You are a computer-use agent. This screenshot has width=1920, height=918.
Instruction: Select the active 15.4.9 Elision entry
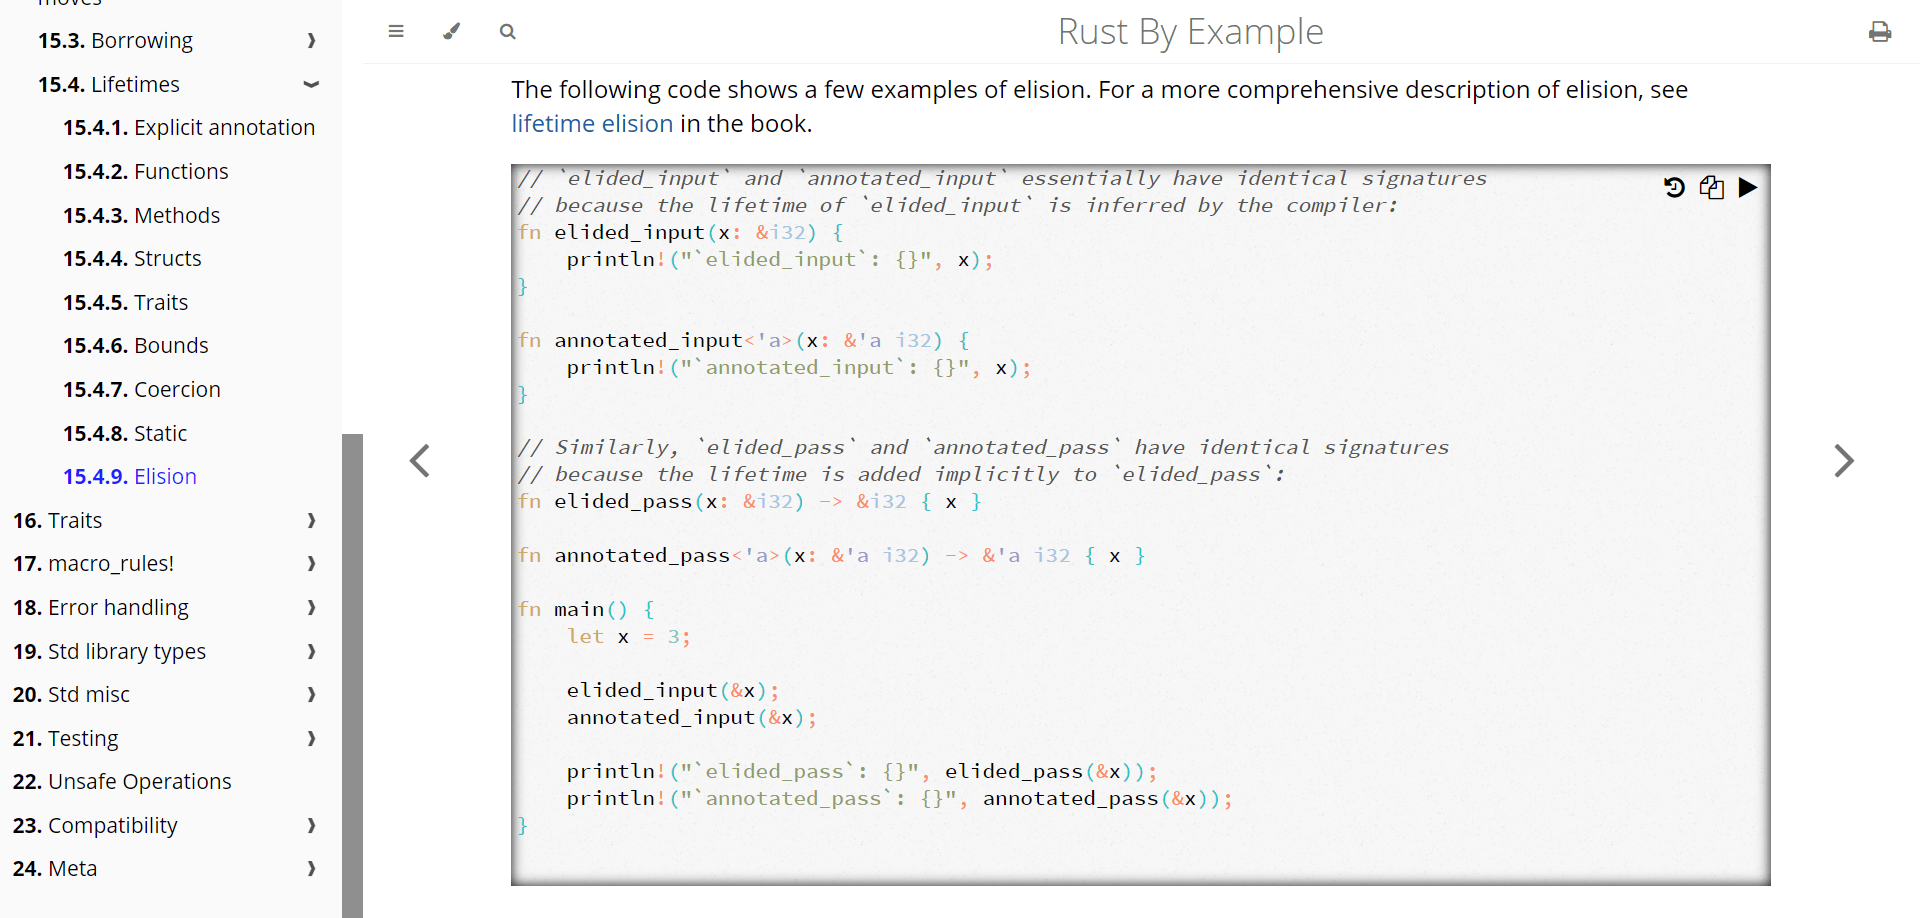[130, 476]
